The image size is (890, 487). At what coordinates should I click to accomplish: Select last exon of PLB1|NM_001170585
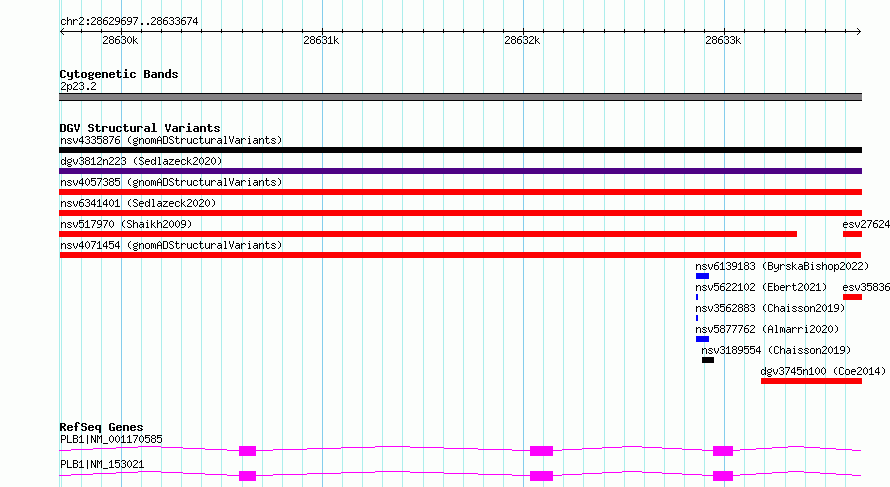(723, 451)
